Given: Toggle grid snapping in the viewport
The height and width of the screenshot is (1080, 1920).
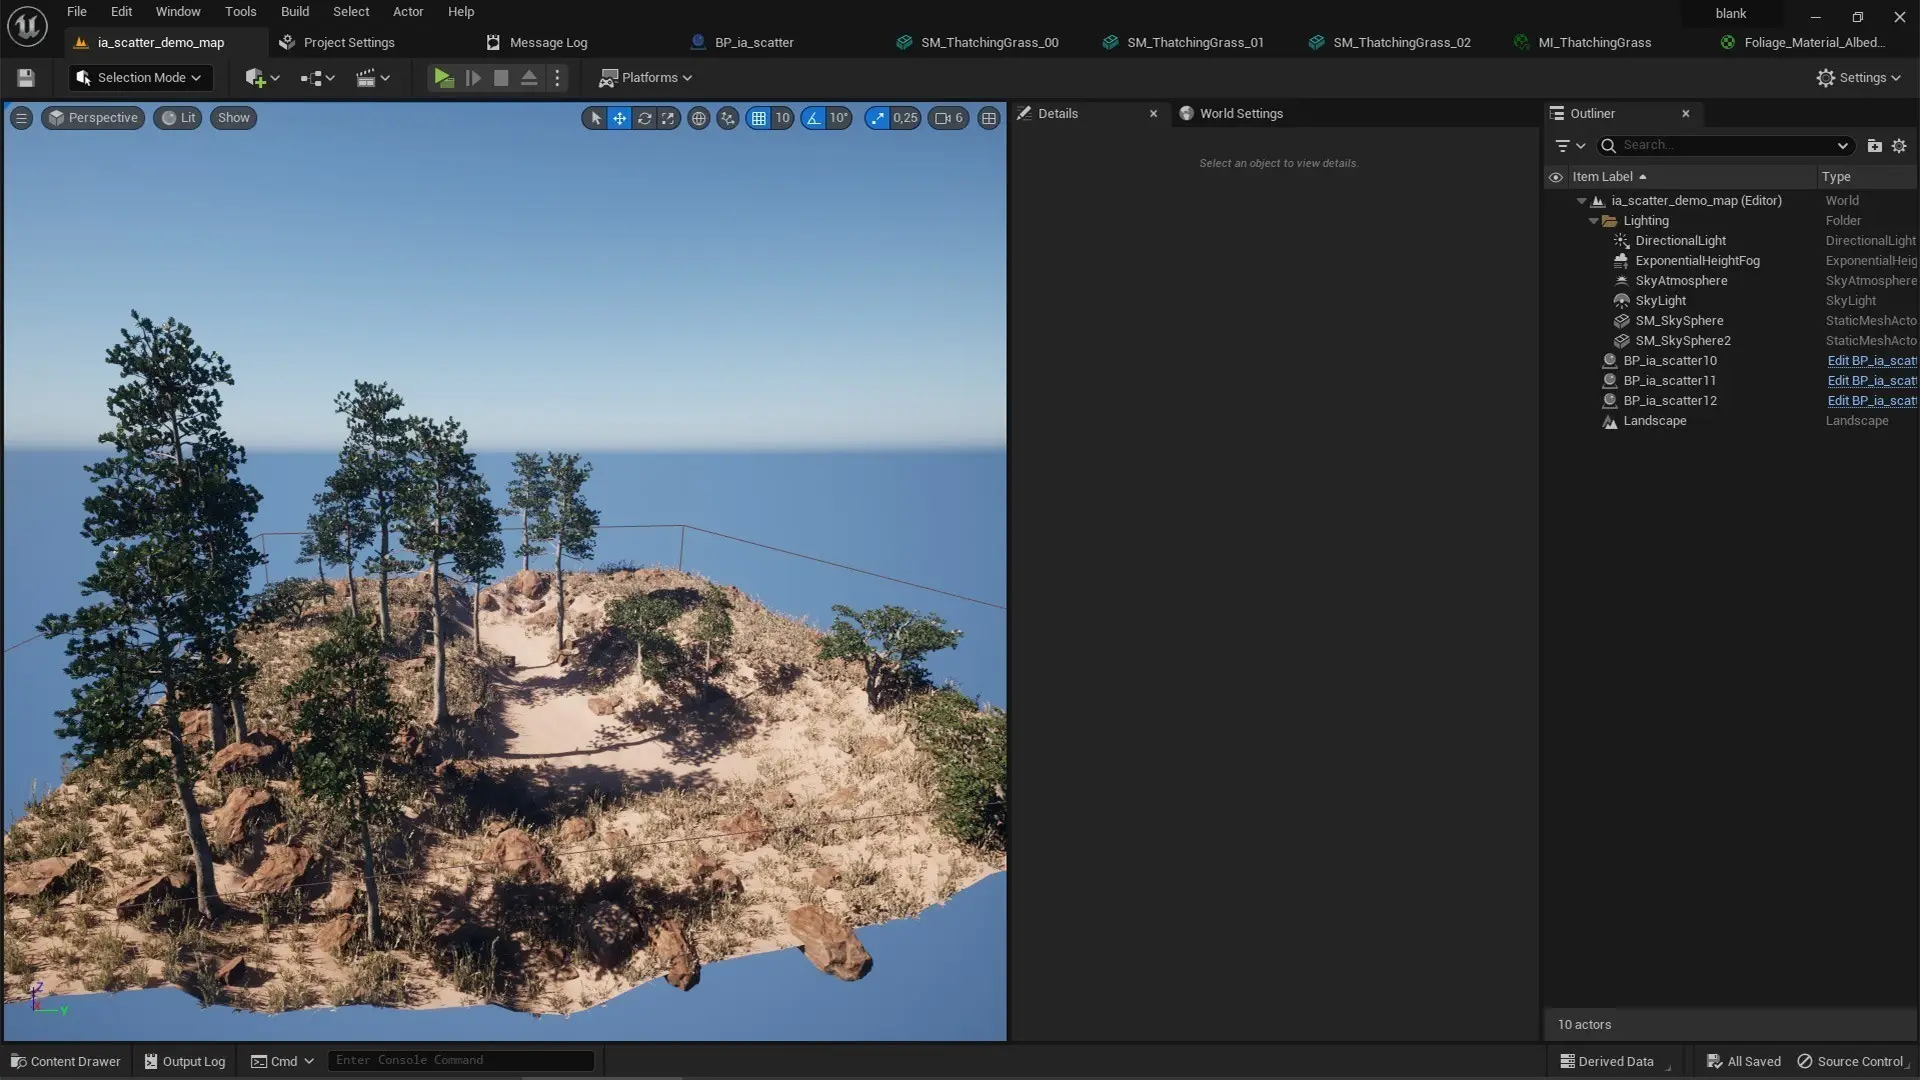Looking at the screenshot, I should pos(759,118).
